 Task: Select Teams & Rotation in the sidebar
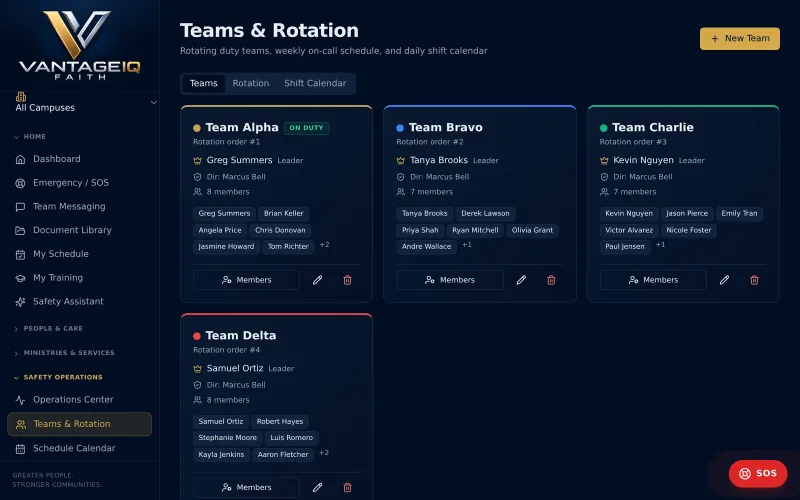(x=80, y=424)
